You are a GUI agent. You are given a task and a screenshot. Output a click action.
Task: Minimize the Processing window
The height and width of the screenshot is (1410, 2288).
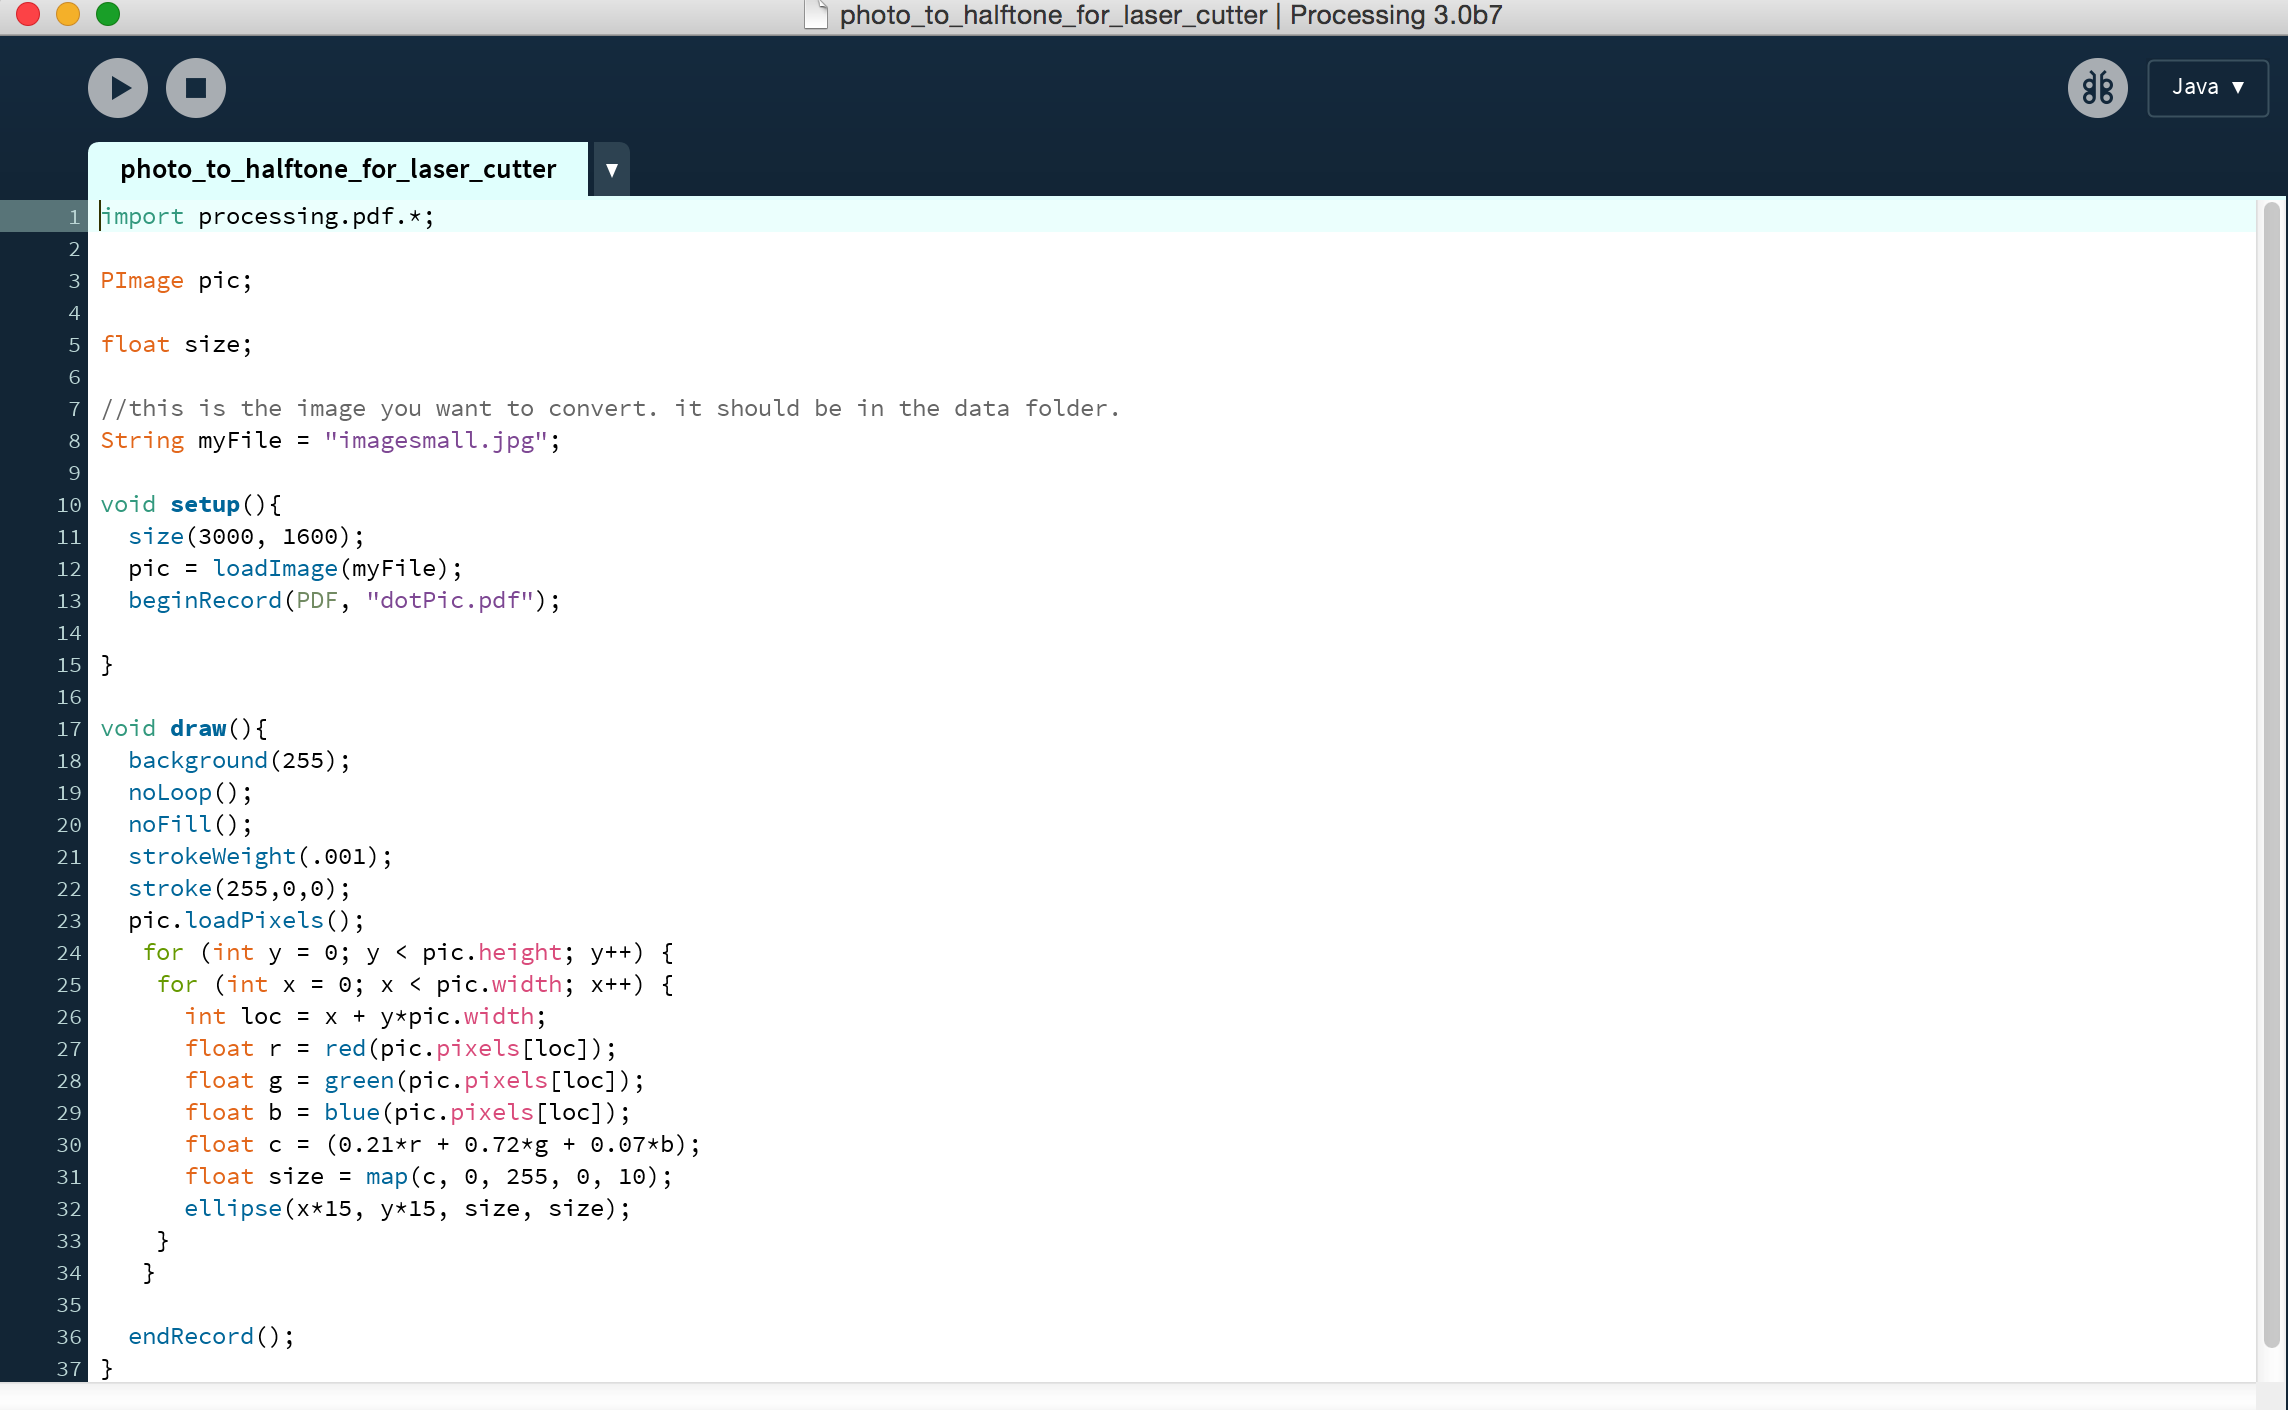click(x=68, y=14)
